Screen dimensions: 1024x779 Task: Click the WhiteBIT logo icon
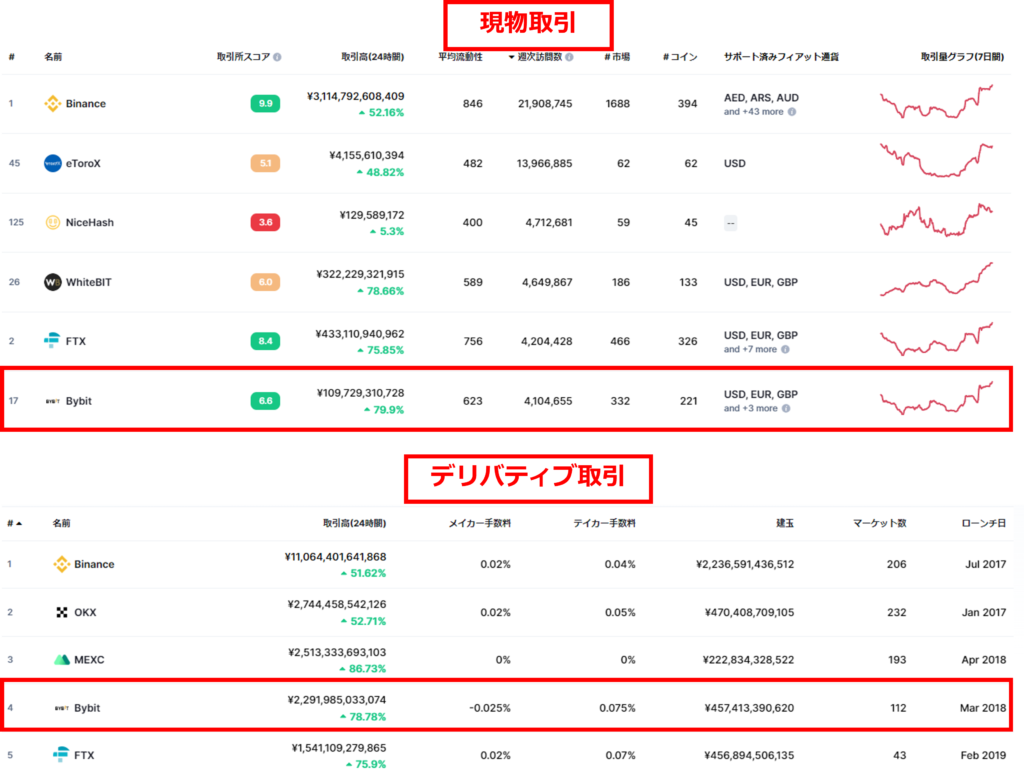[x=52, y=282]
